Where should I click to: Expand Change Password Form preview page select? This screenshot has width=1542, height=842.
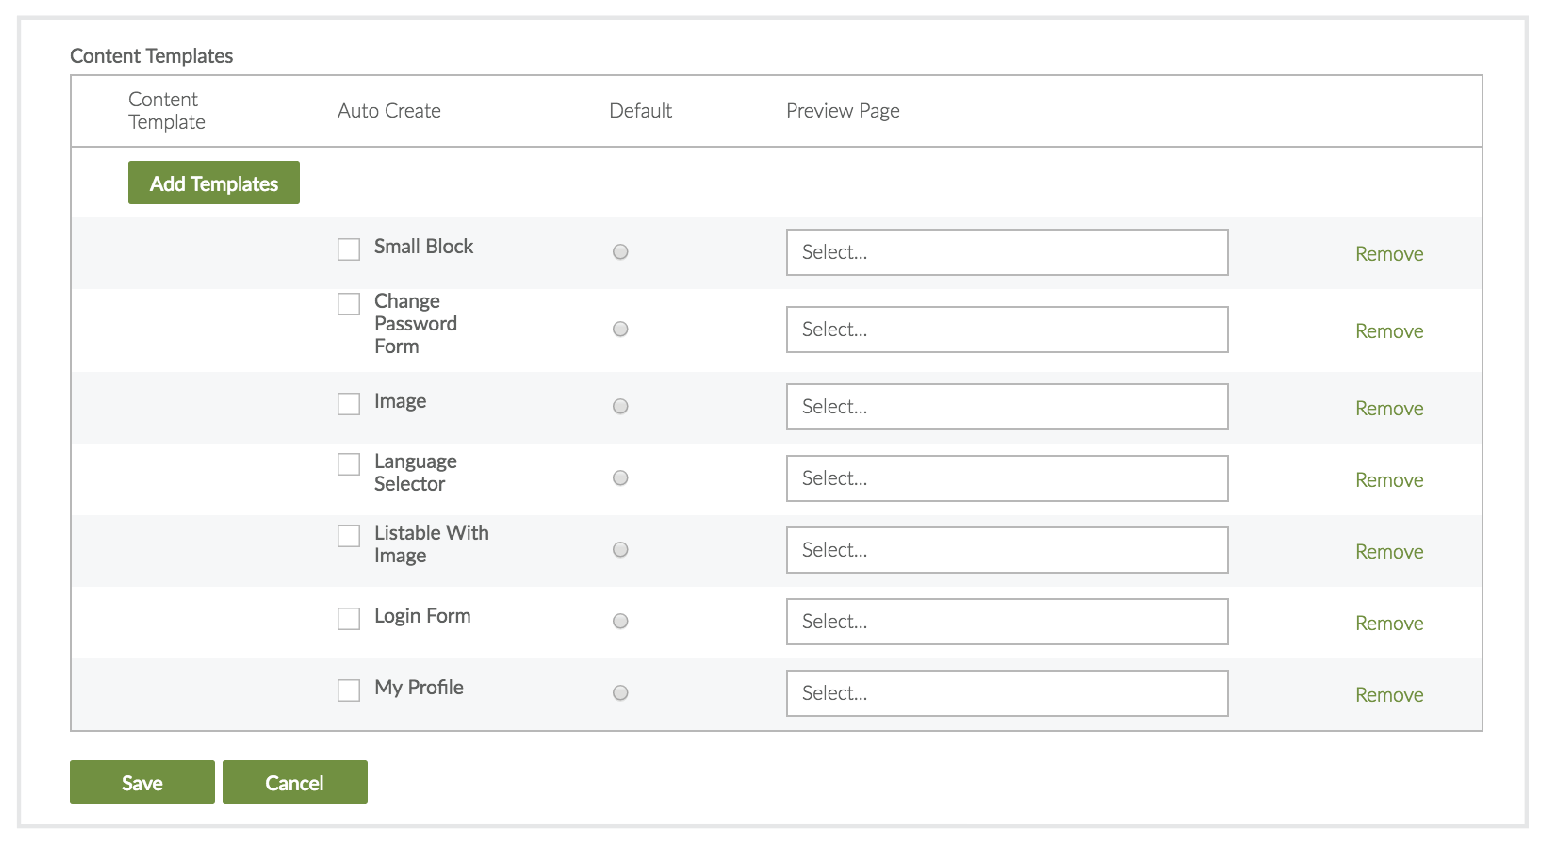(x=1006, y=330)
